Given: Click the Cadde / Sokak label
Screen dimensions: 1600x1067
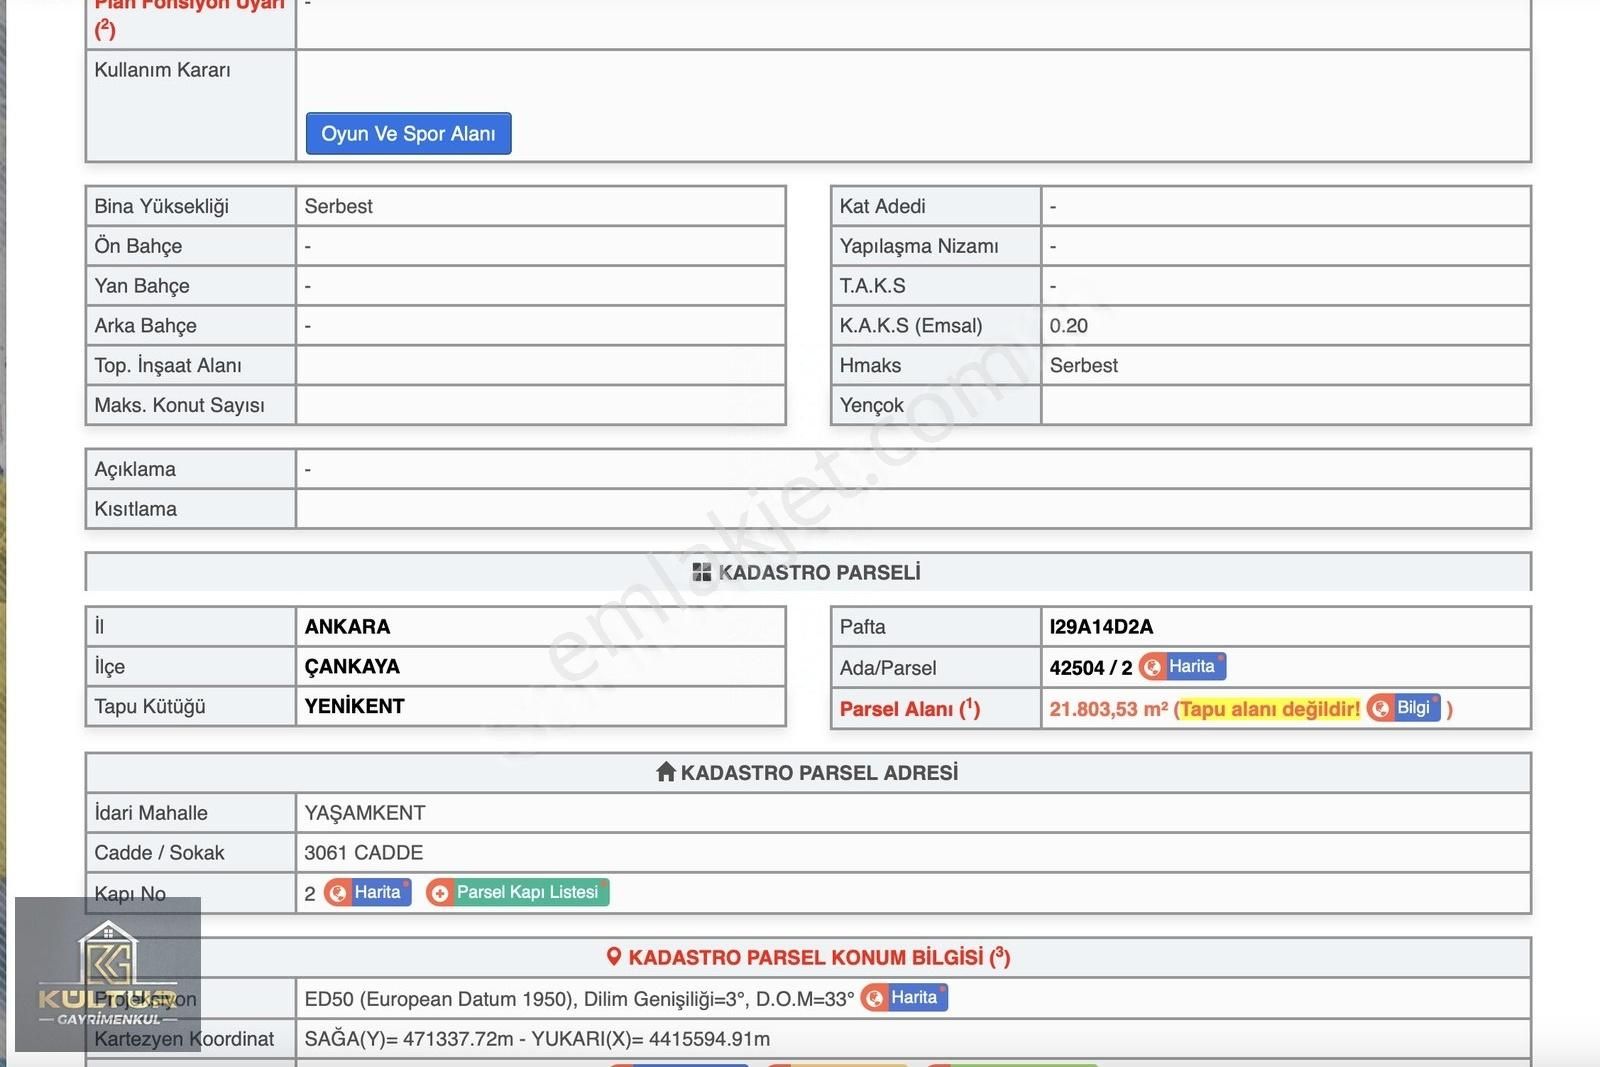Looking at the screenshot, I should [x=159, y=853].
